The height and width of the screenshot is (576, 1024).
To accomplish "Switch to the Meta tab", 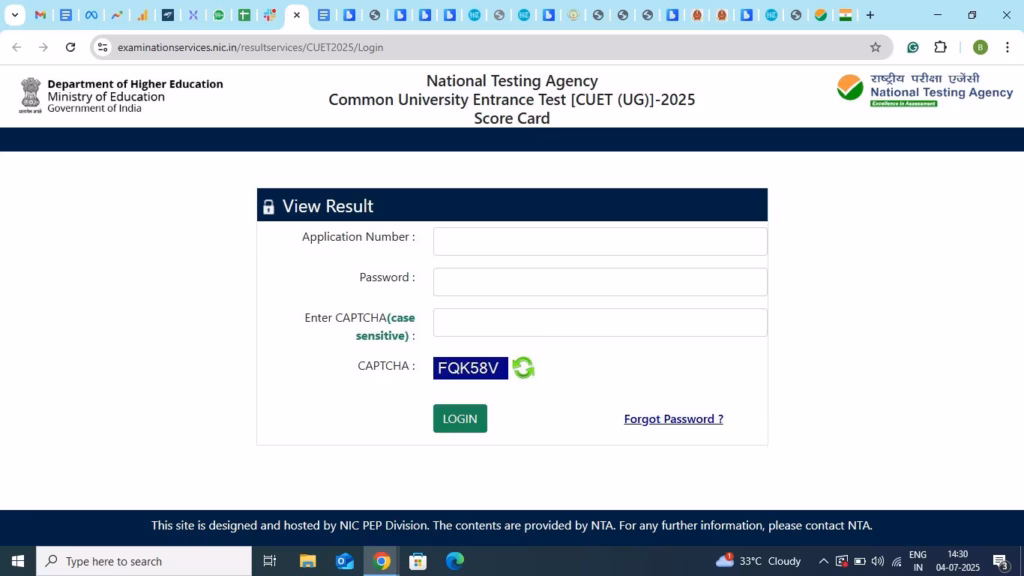I will click(91, 15).
